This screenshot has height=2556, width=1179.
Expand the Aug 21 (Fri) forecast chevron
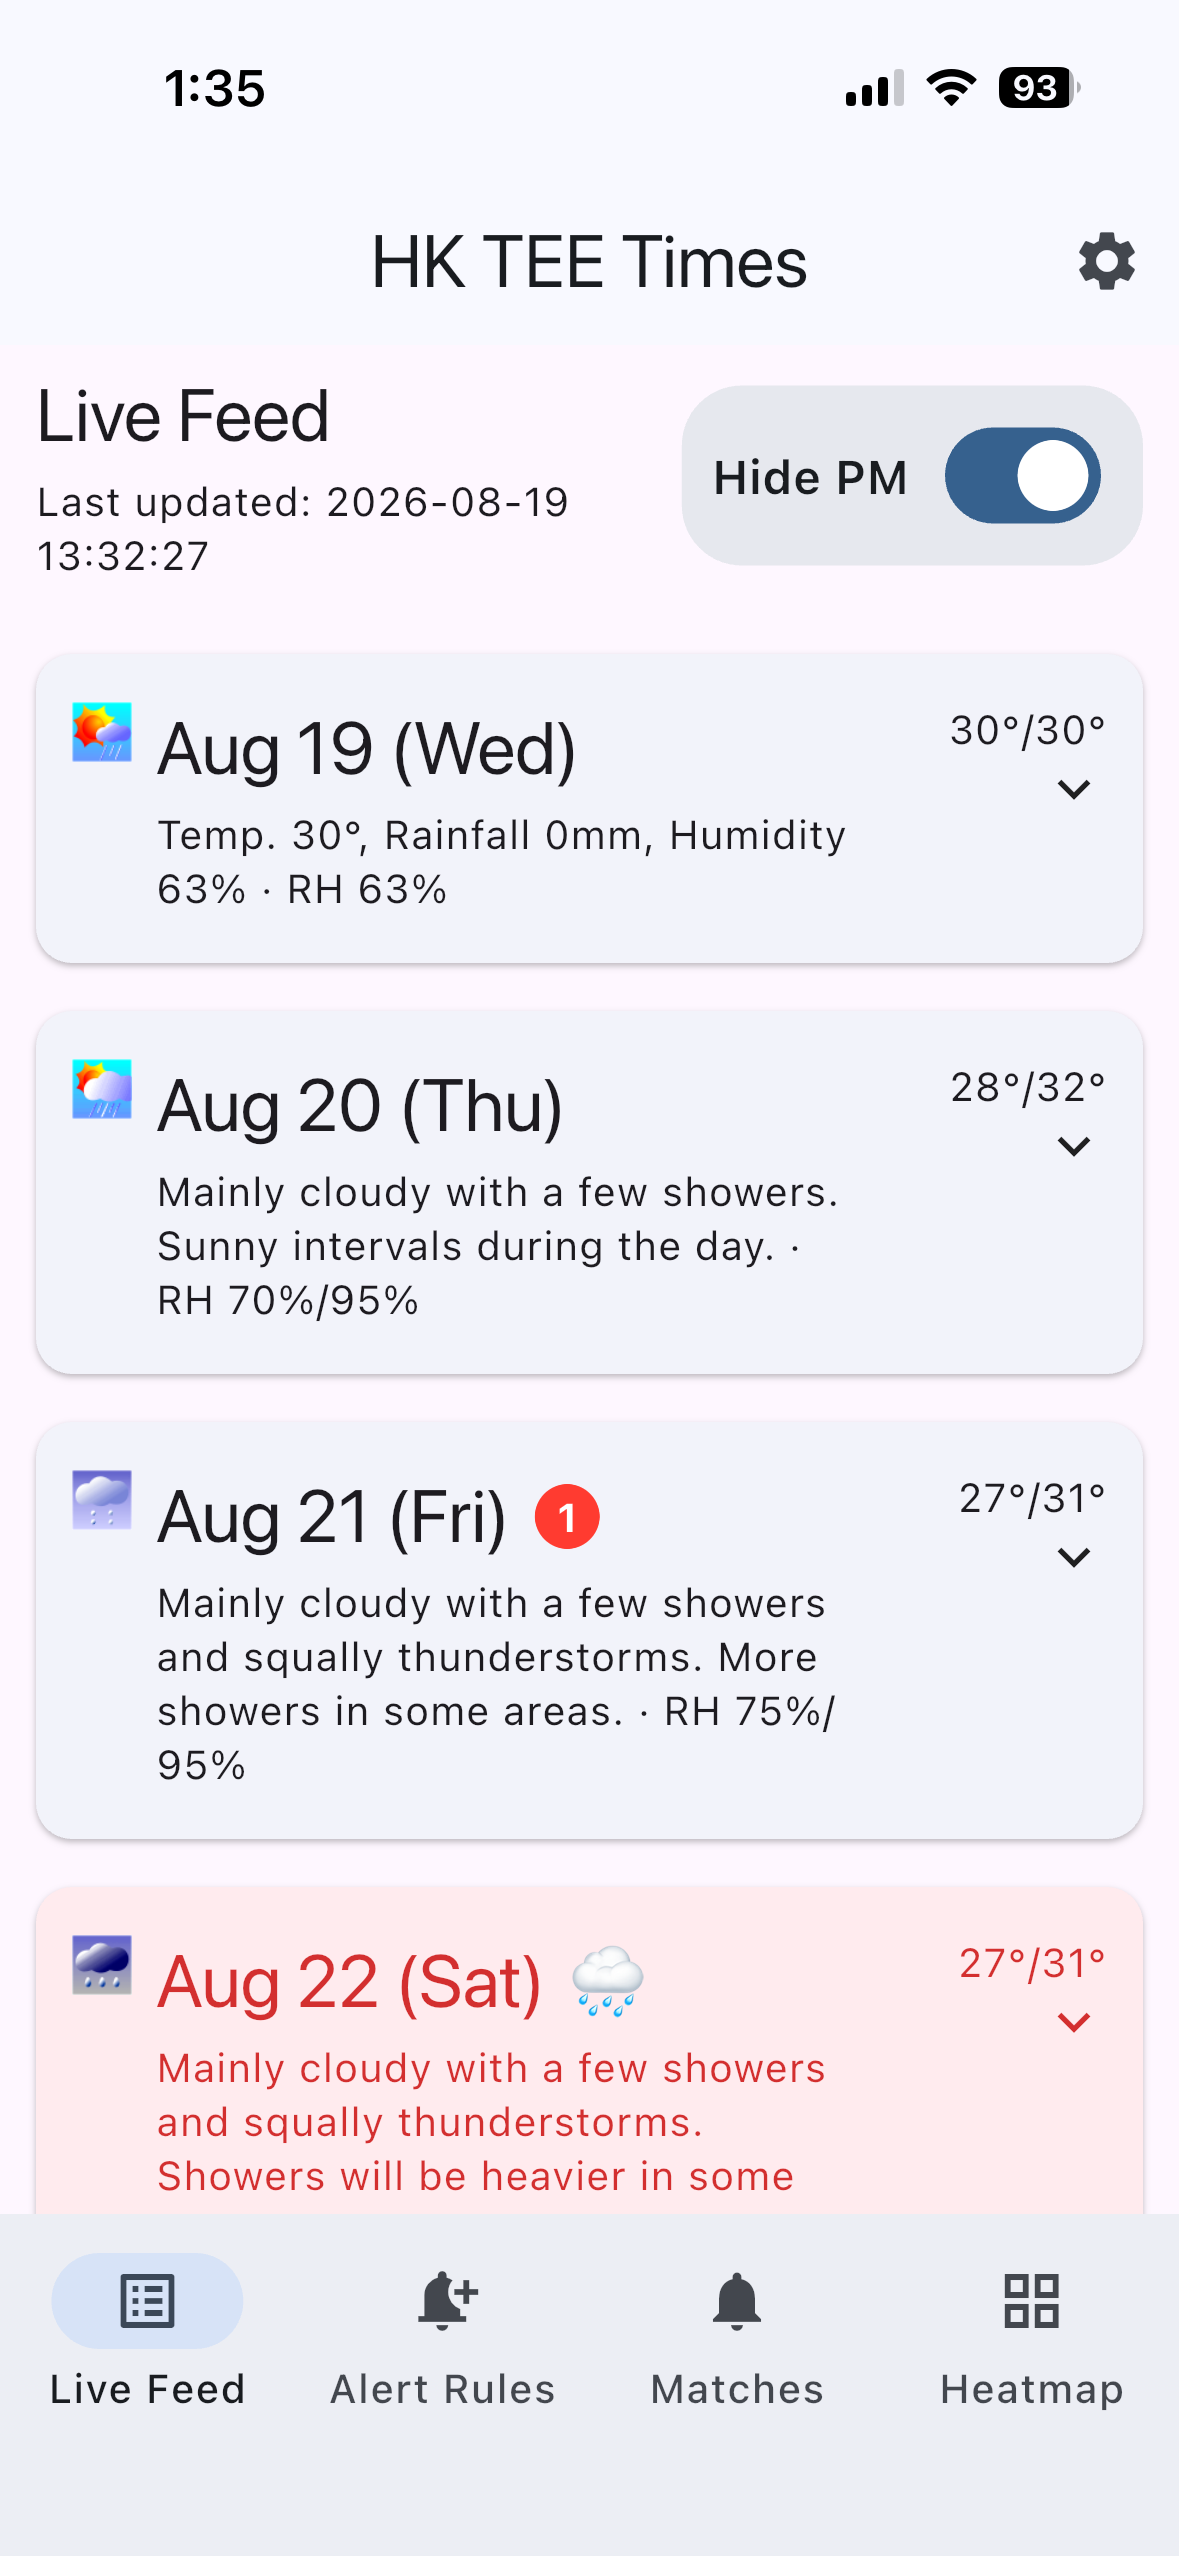click(1073, 1558)
